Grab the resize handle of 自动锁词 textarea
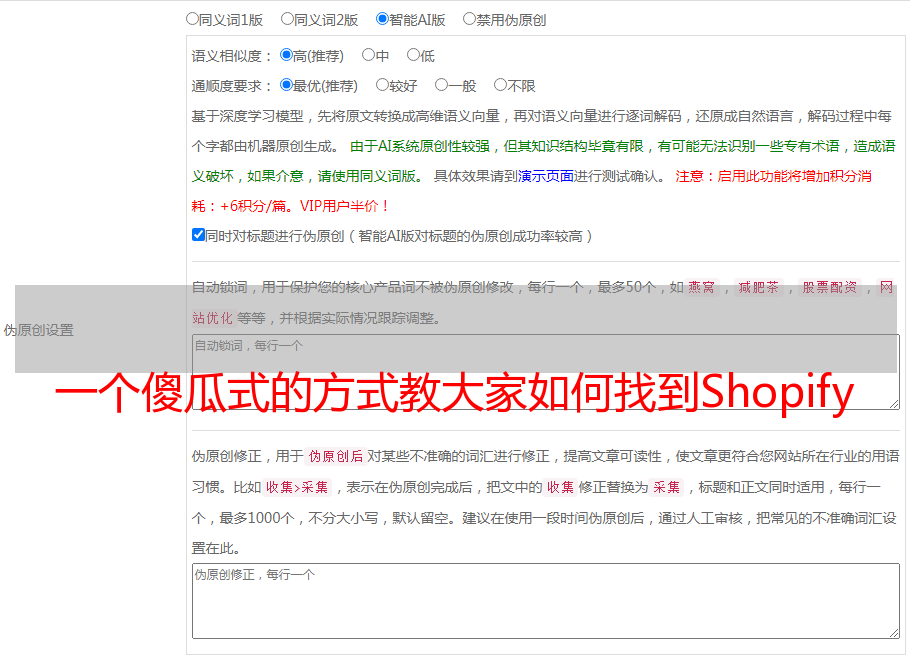Viewport: 911px width, 658px height. 894,404
